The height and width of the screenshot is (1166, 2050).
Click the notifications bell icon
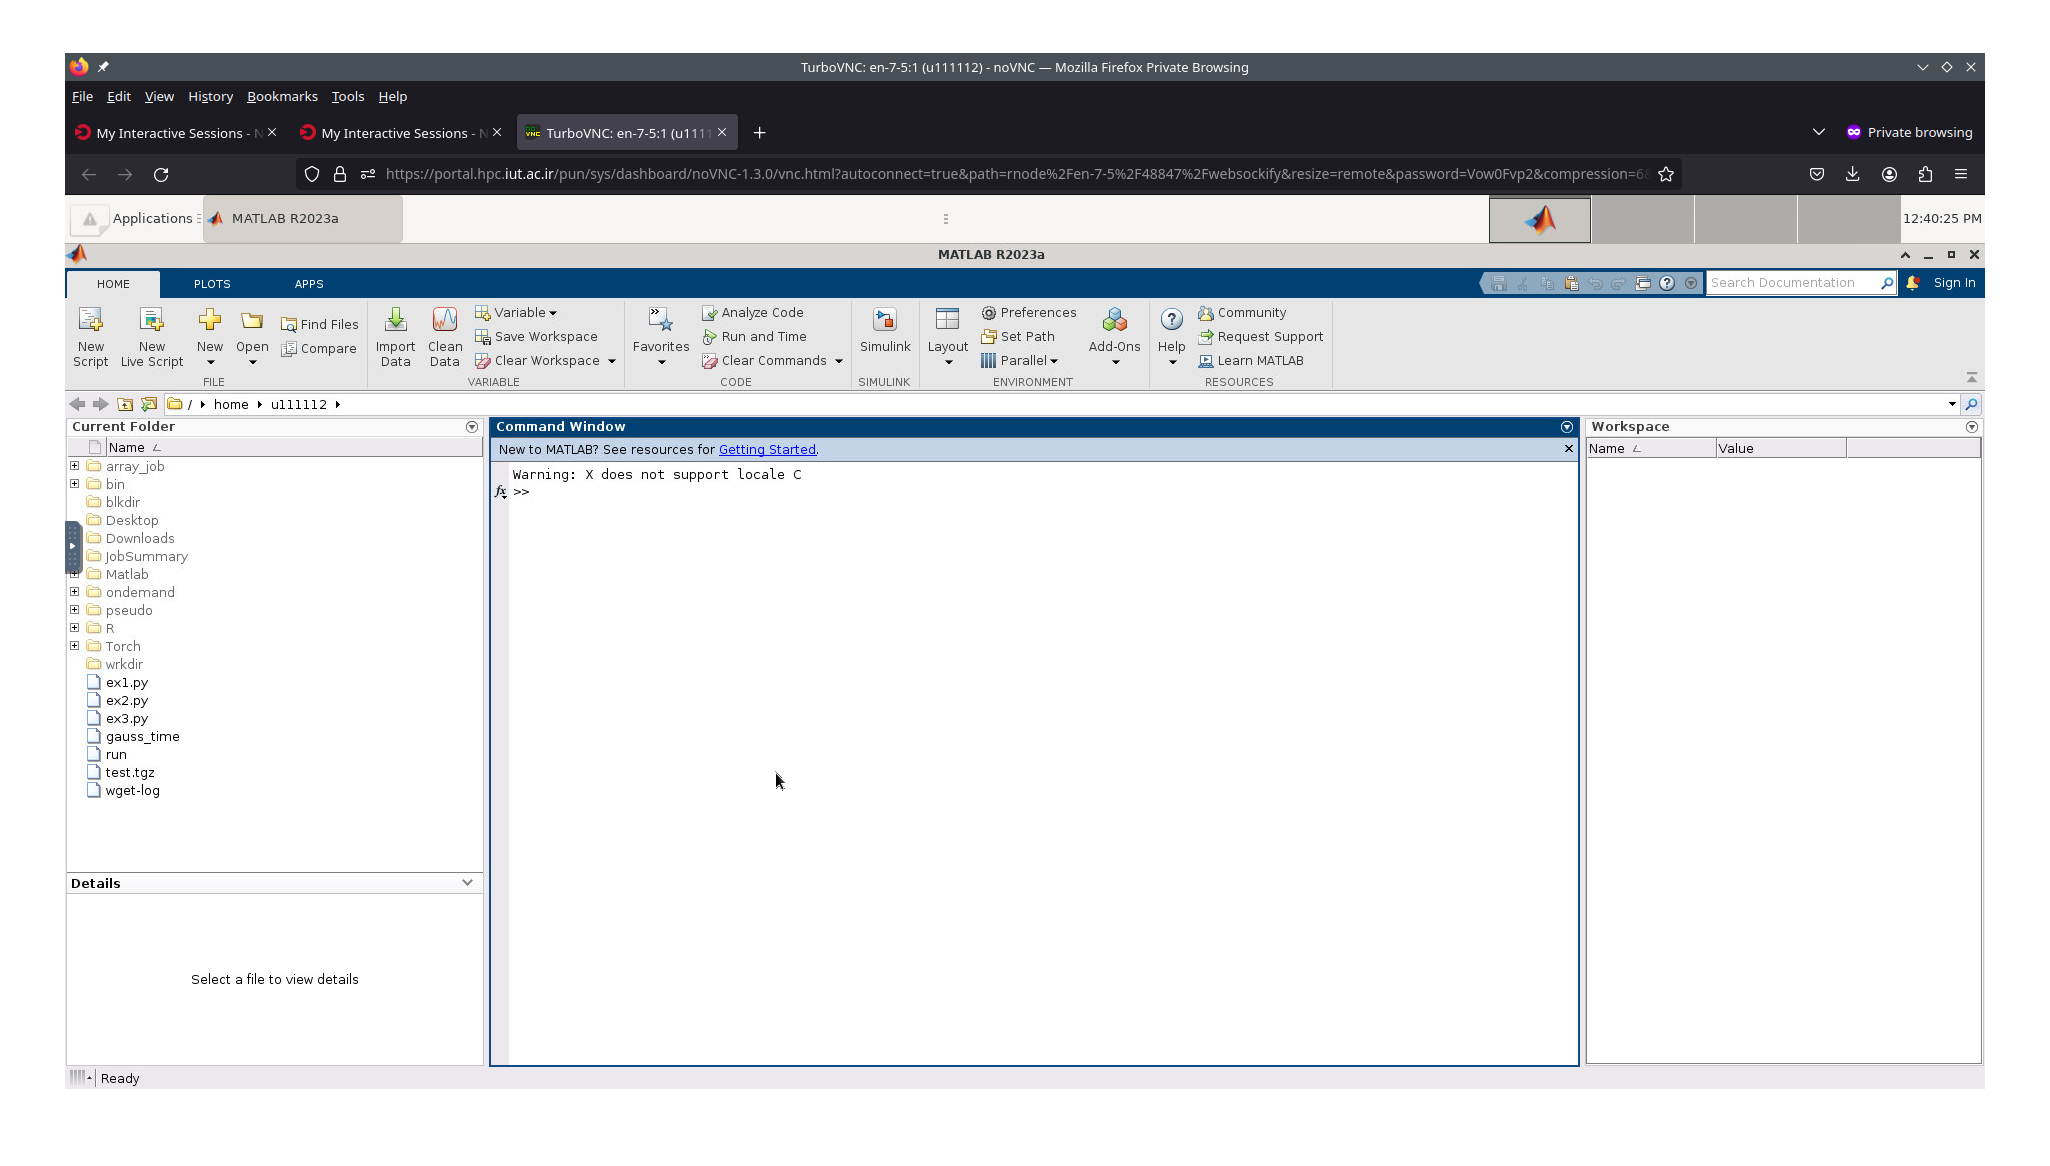(1912, 283)
